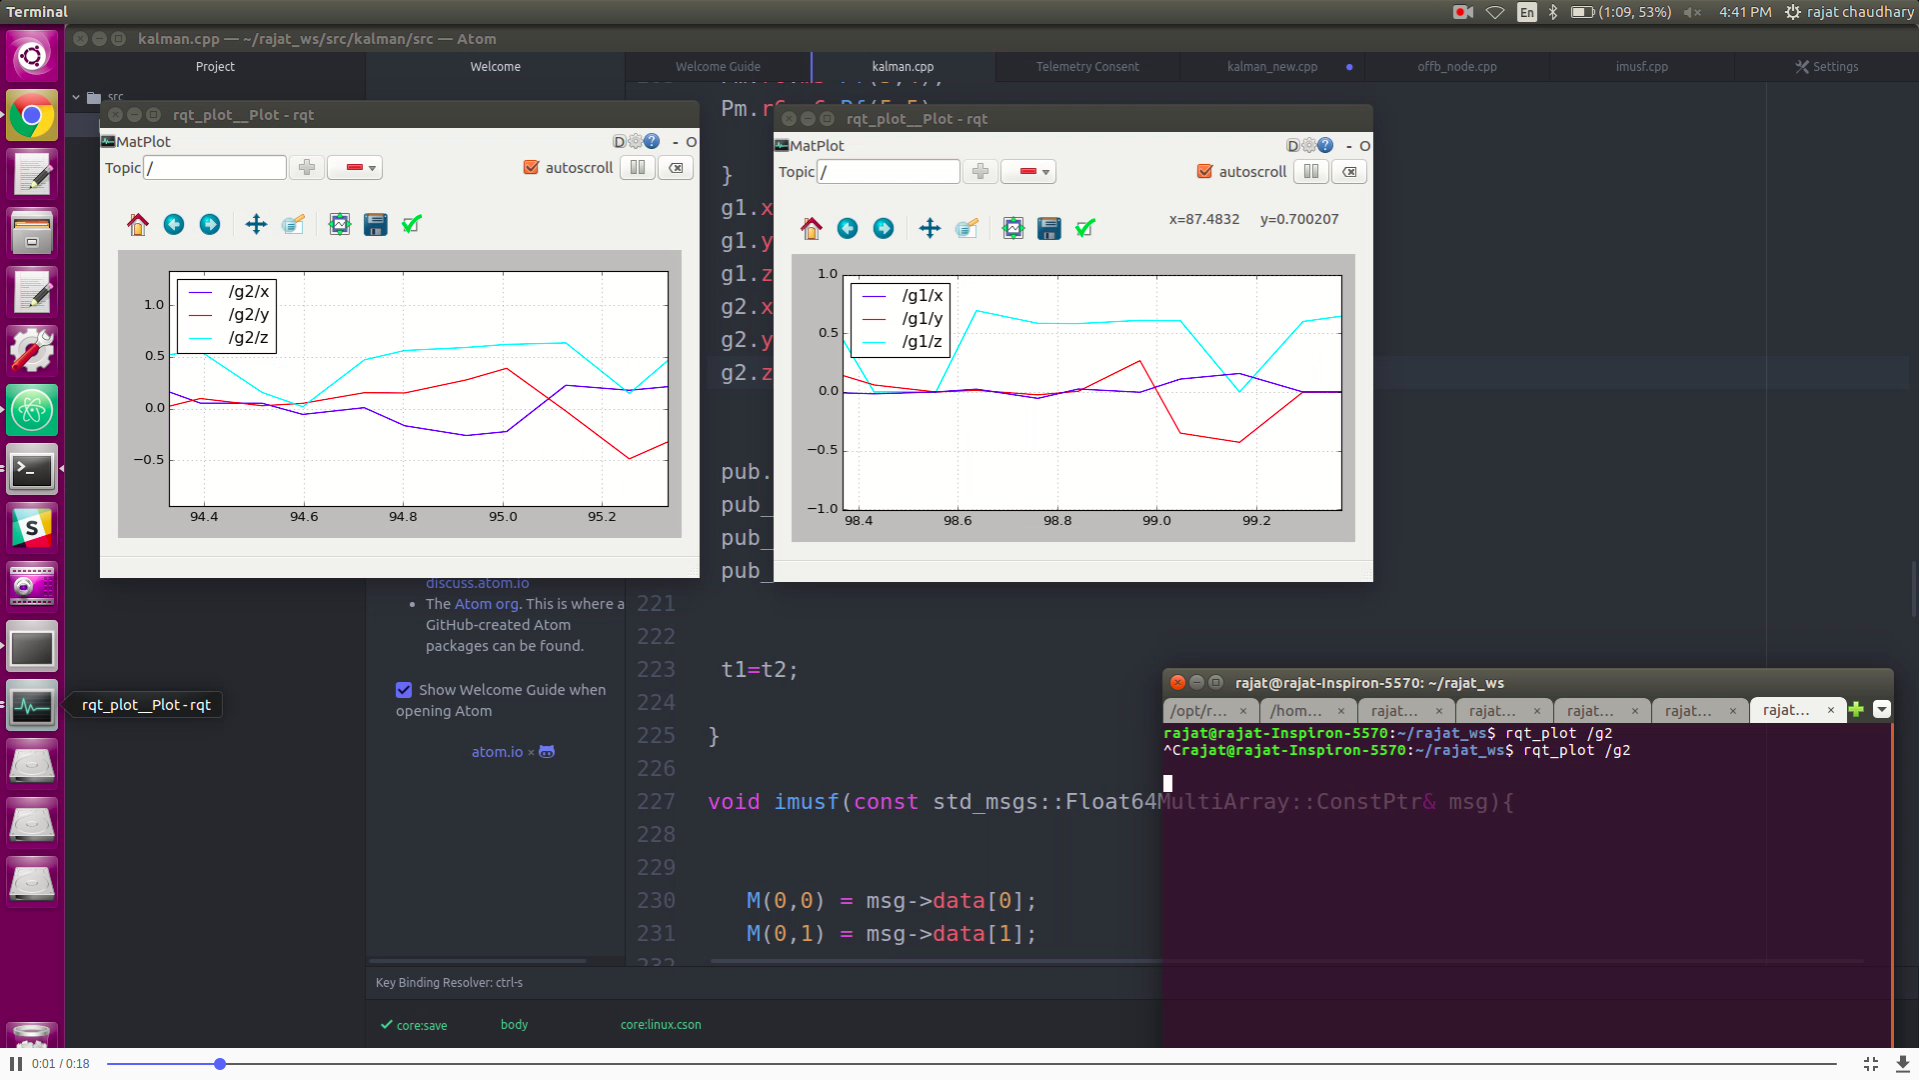
Task: Click the Save figure icon in the /g2 plot
Action: pyautogui.click(x=375, y=225)
